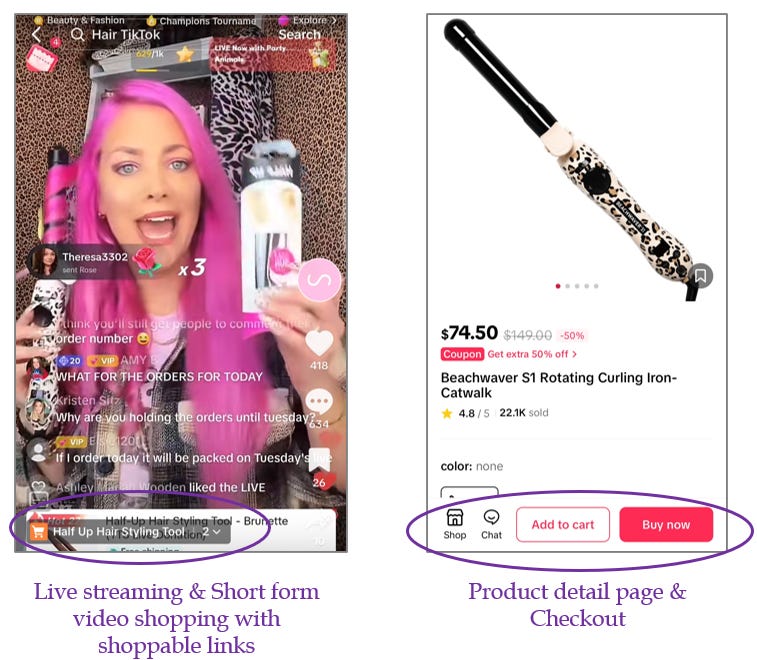Tap the orange shopping cart icon
757x660 pixels.
coord(38,532)
